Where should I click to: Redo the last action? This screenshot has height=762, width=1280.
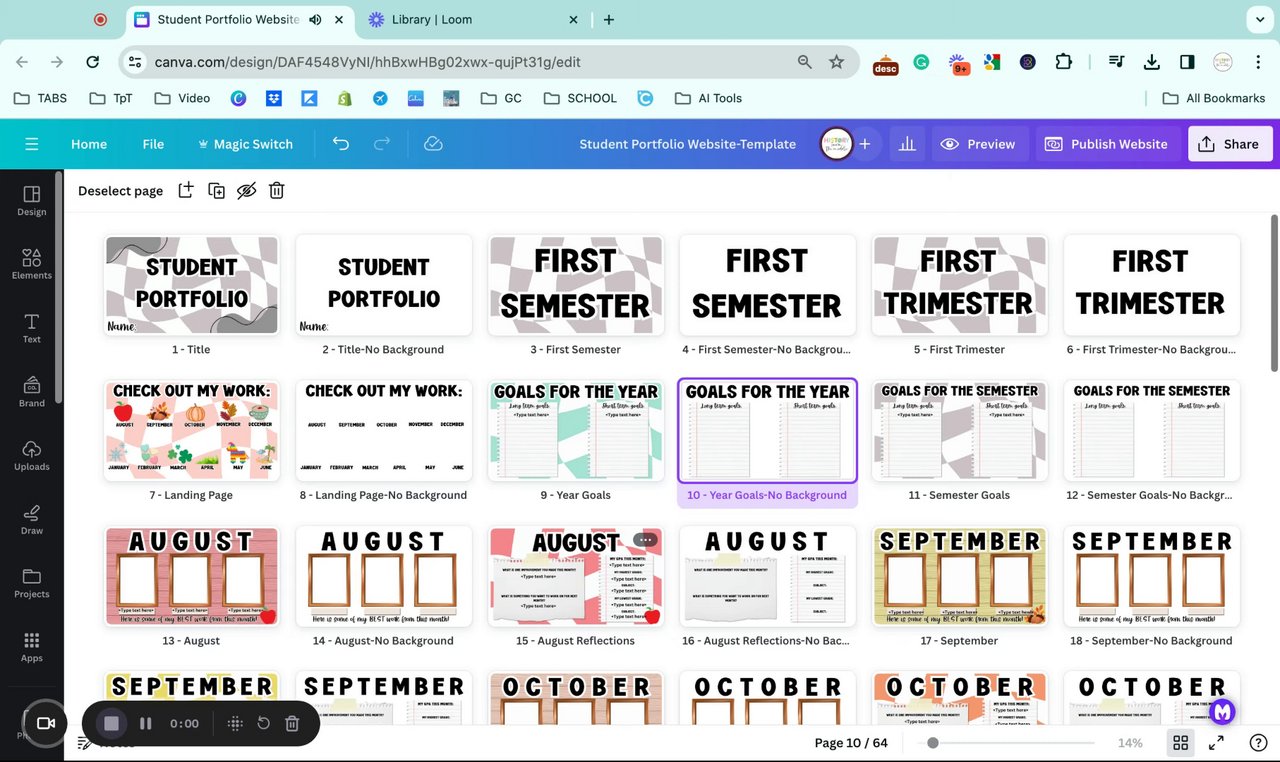pos(382,144)
